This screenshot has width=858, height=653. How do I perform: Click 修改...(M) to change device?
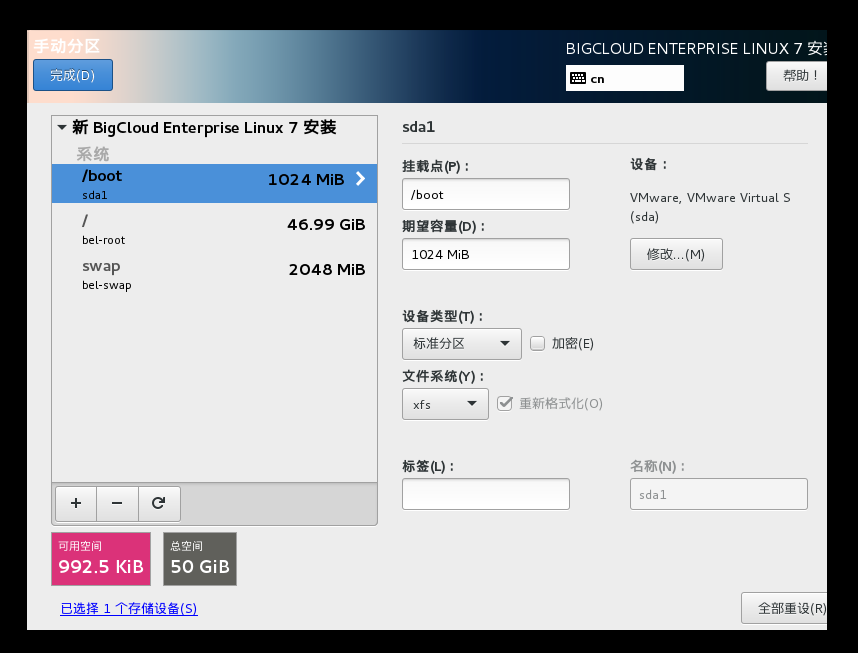pyautogui.click(x=676, y=253)
